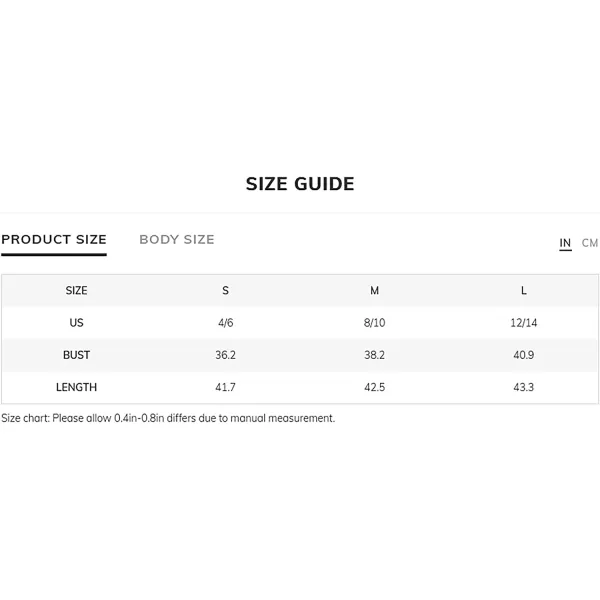Select the PRODUCT SIZE tab
600x600 pixels.
pos(54,240)
